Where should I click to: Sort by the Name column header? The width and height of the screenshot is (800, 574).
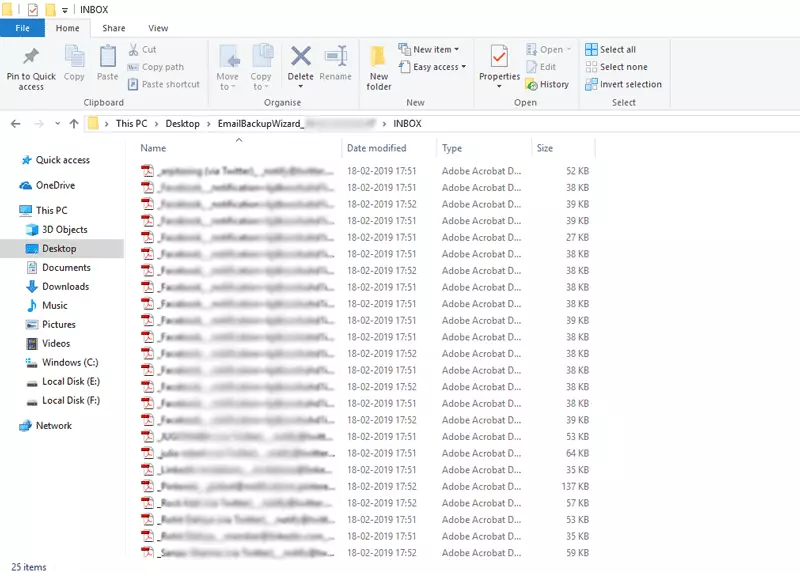click(x=153, y=148)
